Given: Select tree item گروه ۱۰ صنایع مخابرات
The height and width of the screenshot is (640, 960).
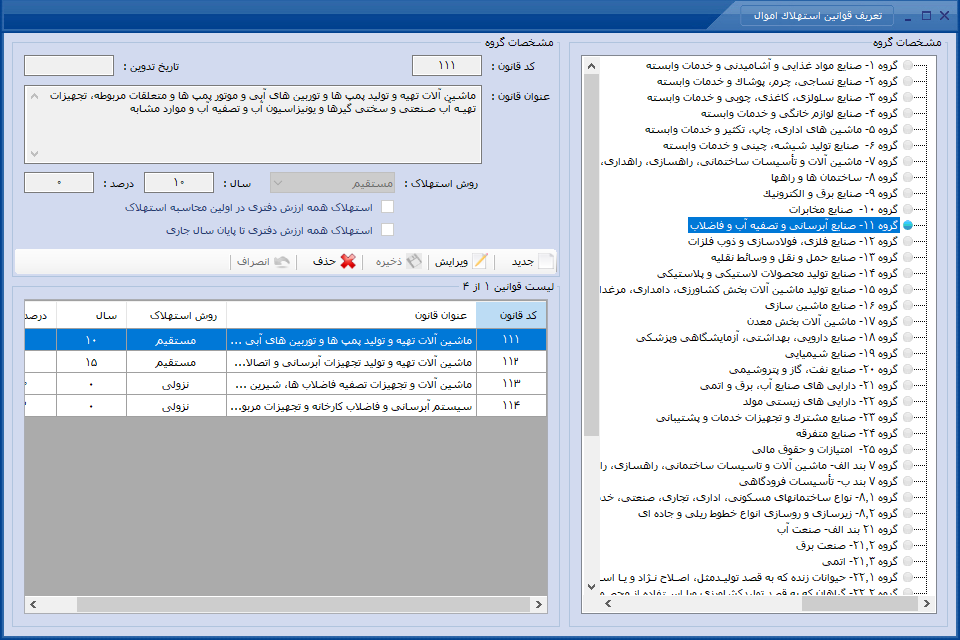Looking at the screenshot, I should 843,209.
